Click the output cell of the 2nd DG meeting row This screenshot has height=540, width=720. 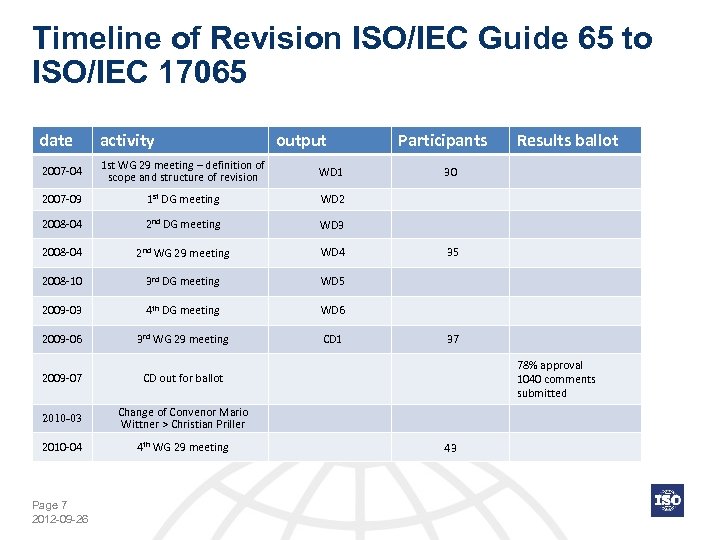click(x=330, y=225)
